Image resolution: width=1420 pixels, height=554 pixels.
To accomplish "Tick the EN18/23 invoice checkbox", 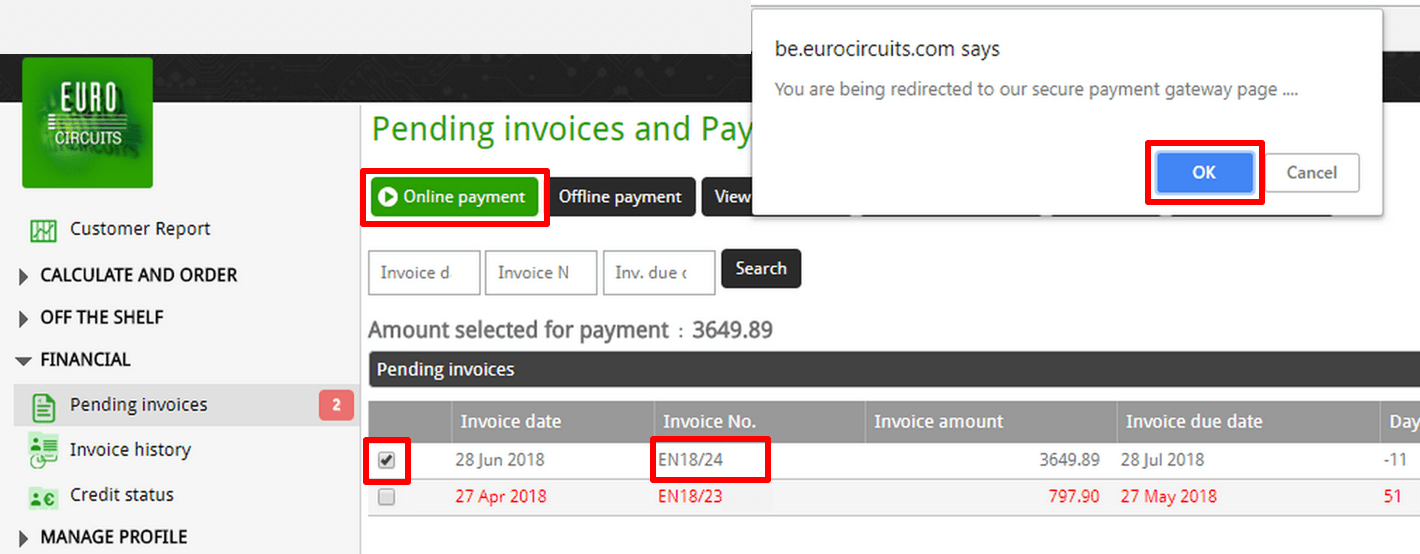I will coord(387,497).
